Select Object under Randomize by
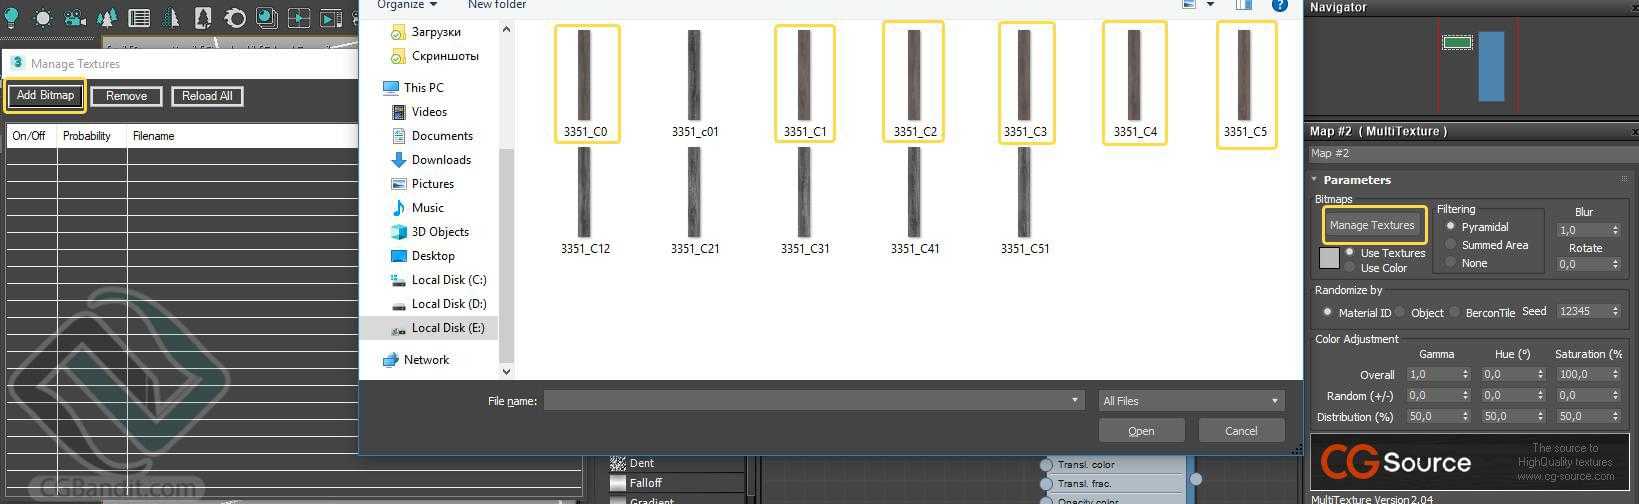 (x=1419, y=313)
